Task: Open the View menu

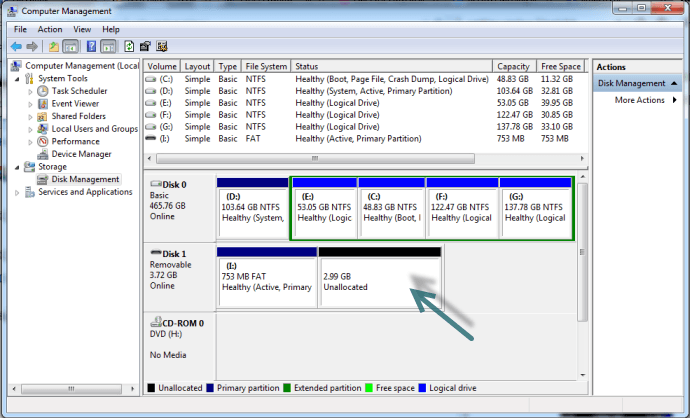Action: (x=82, y=29)
